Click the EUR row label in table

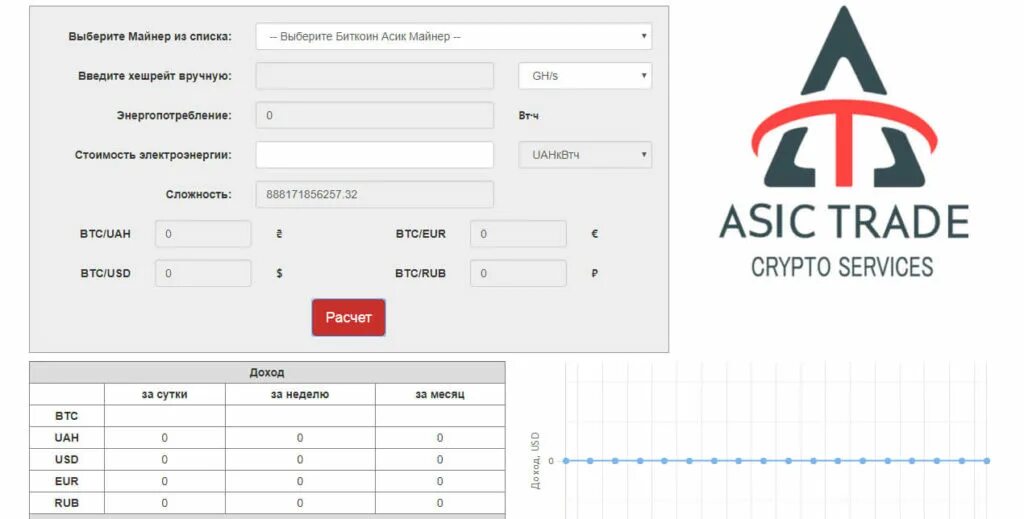[67, 481]
